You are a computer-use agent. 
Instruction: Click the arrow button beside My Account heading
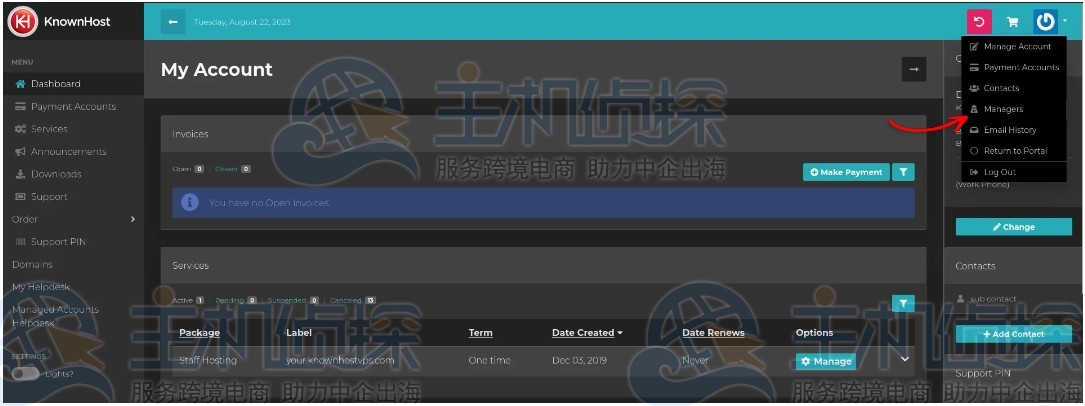(914, 69)
